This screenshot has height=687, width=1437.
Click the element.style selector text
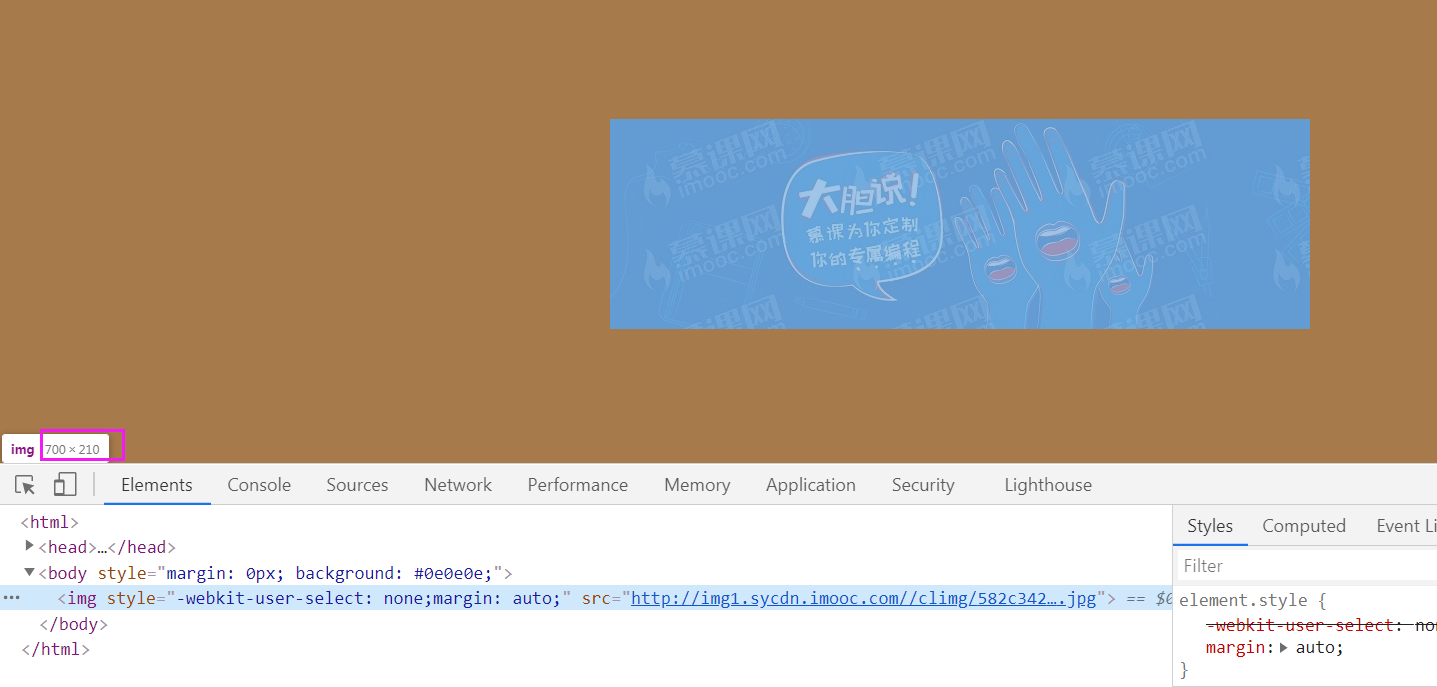click(x=1243, y=601)
